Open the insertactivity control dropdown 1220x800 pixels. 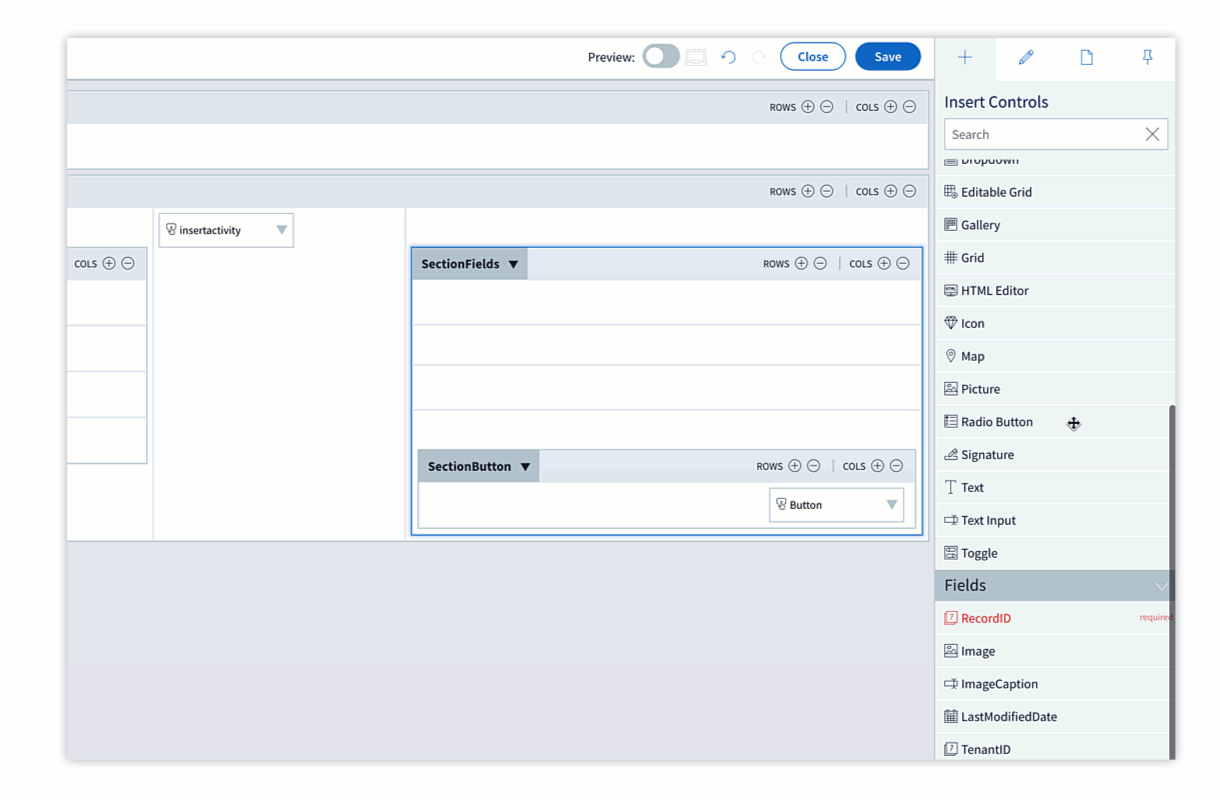point(282,230)
